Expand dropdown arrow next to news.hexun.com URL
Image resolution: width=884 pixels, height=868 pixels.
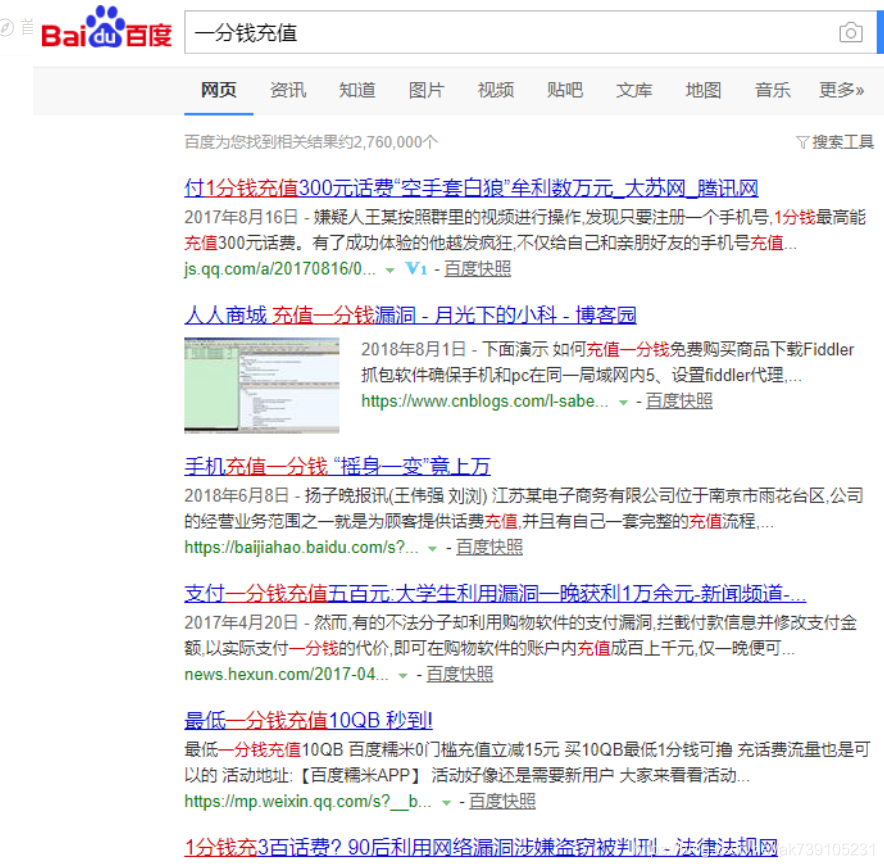pos(403,676)
